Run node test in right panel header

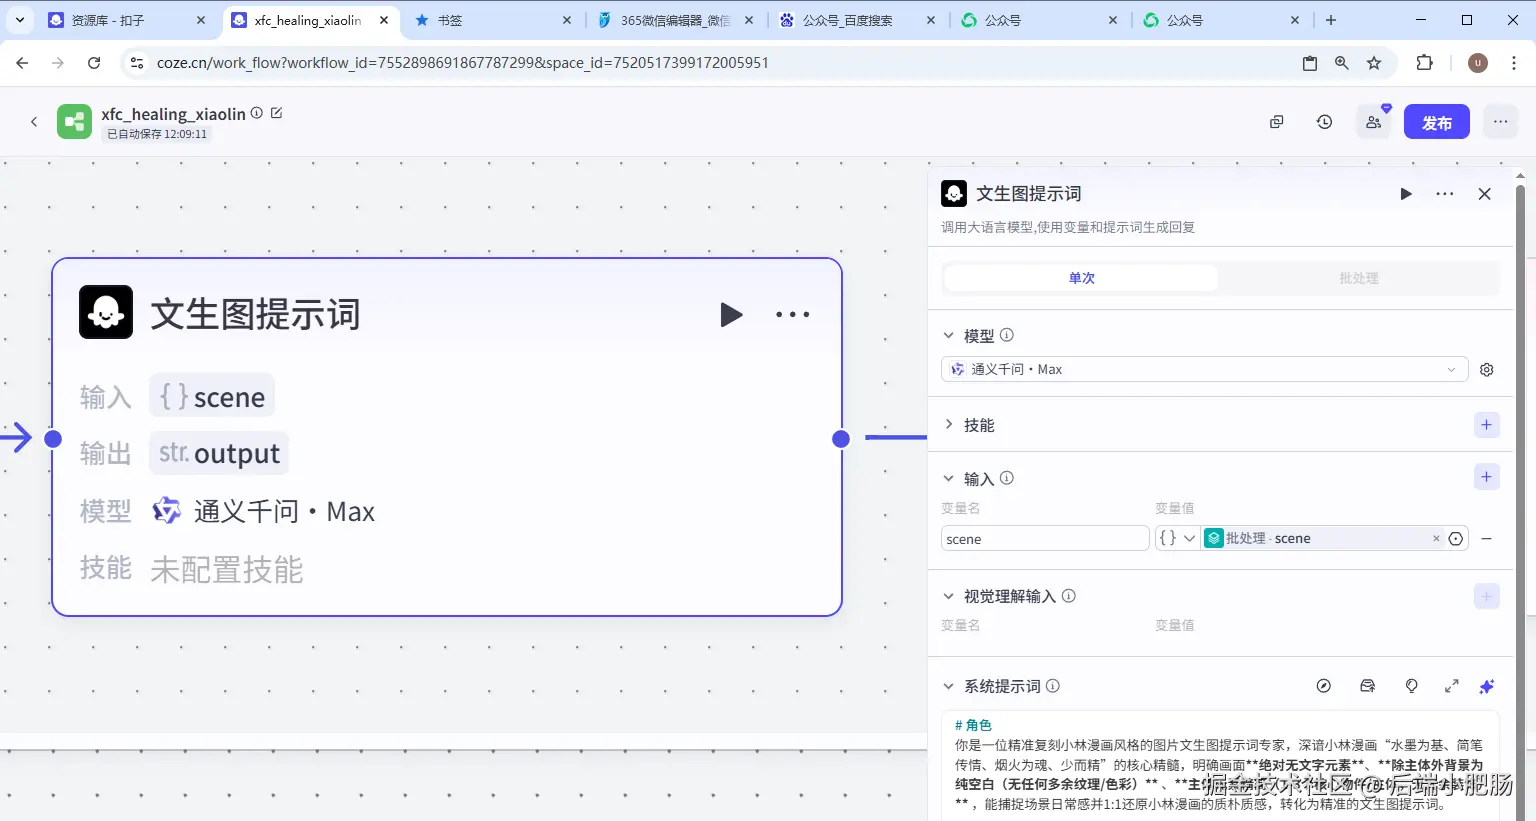[x=1406, y=194]
